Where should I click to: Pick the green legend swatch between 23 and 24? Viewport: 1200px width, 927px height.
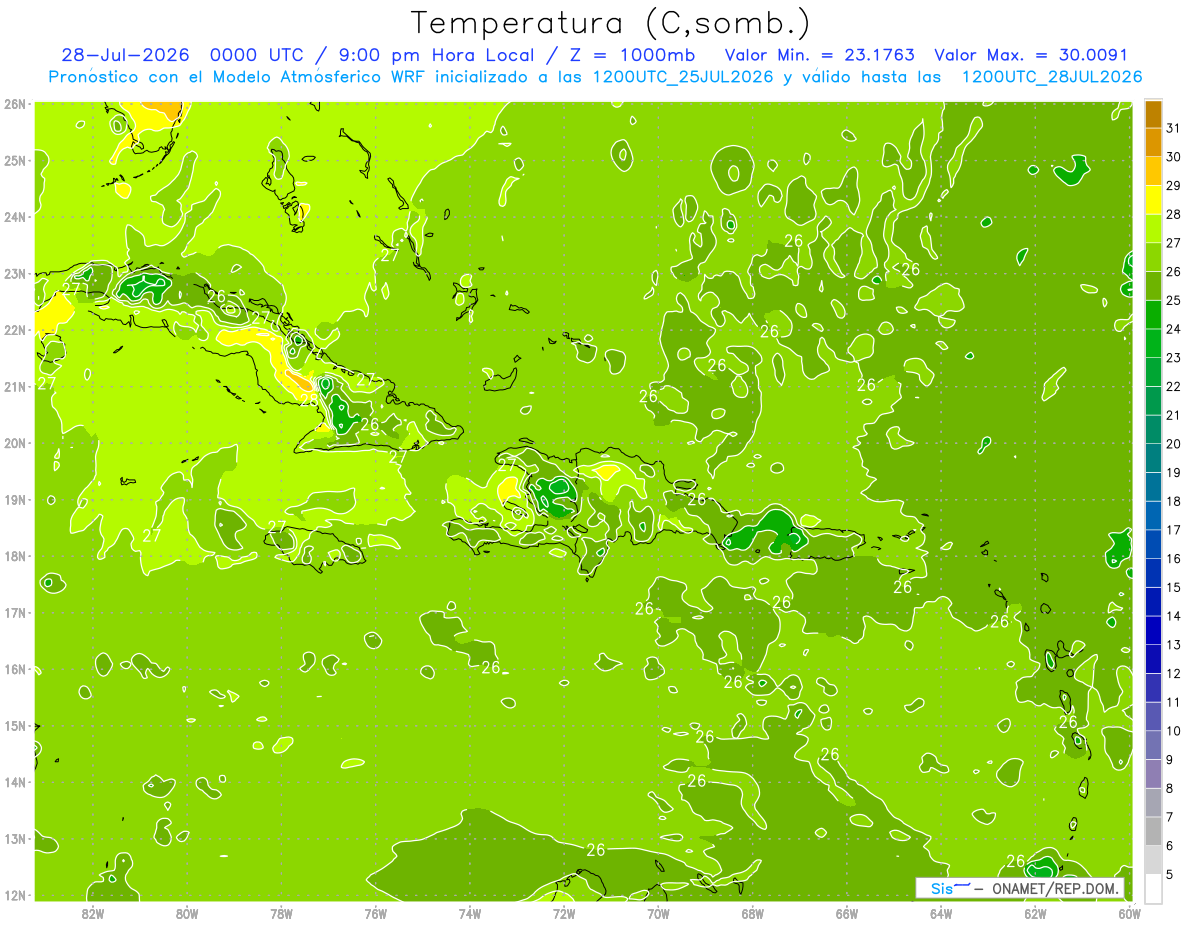(x=1154, y=343)
